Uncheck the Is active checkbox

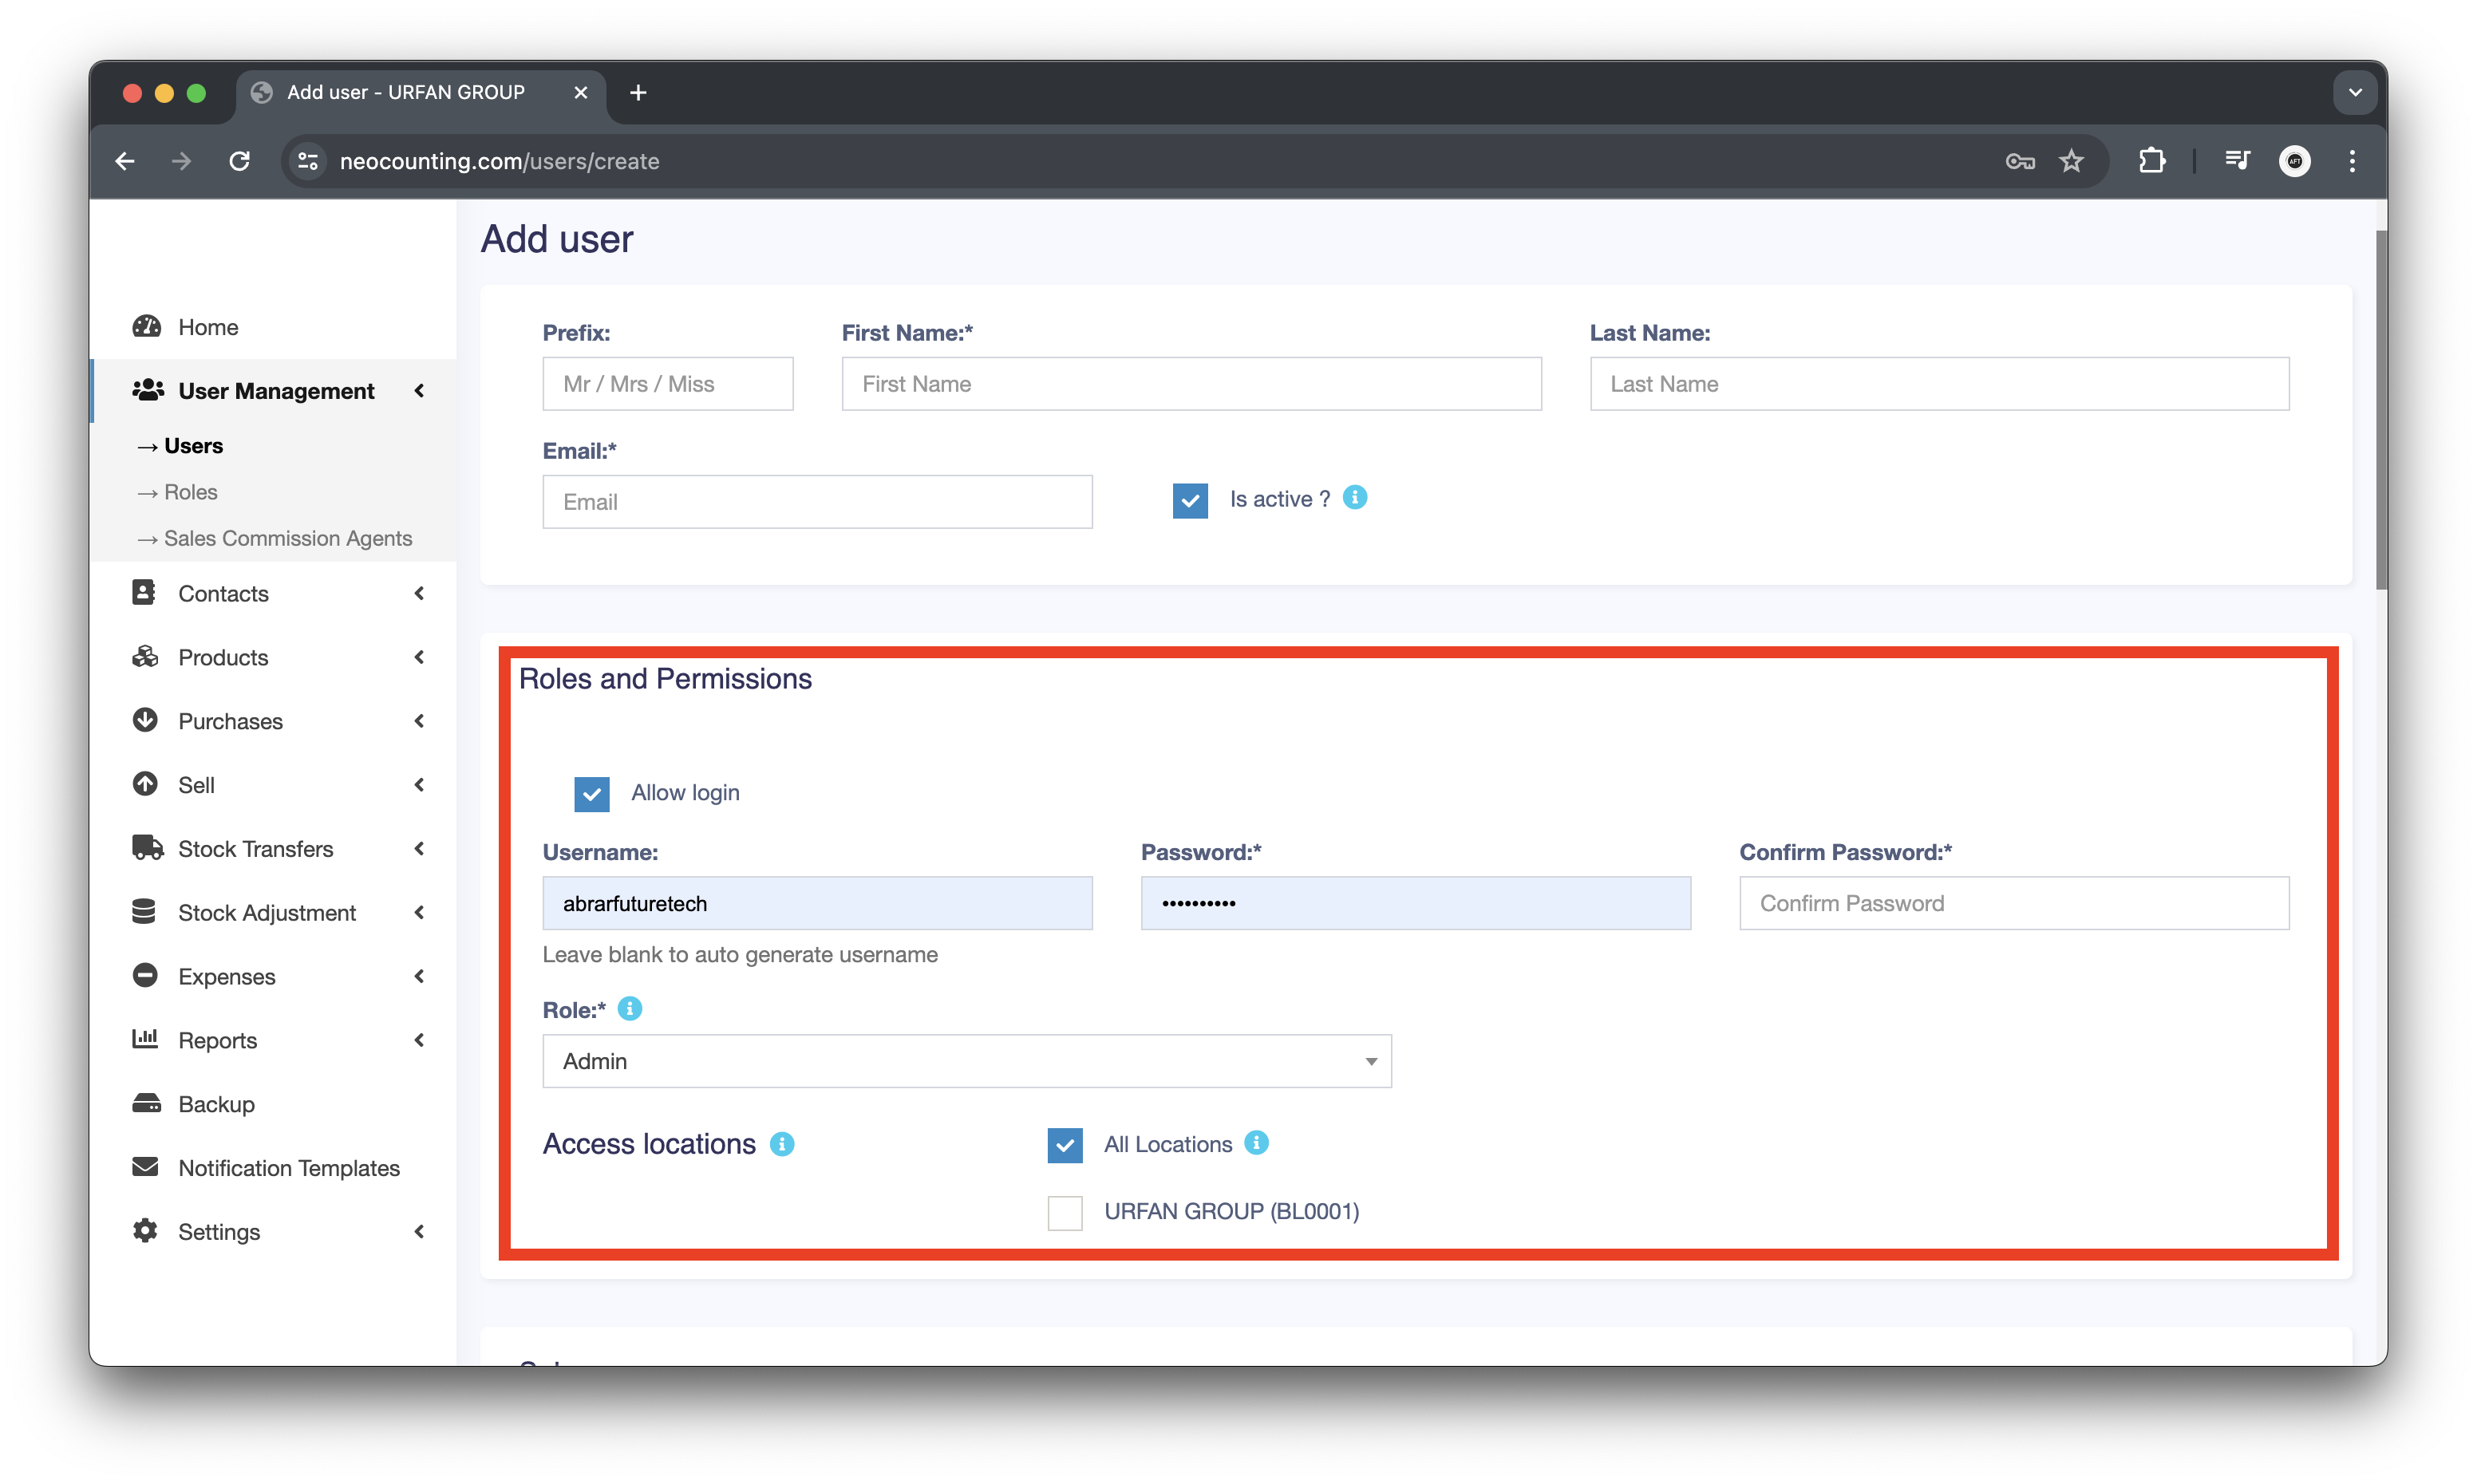pos(1190,500)
